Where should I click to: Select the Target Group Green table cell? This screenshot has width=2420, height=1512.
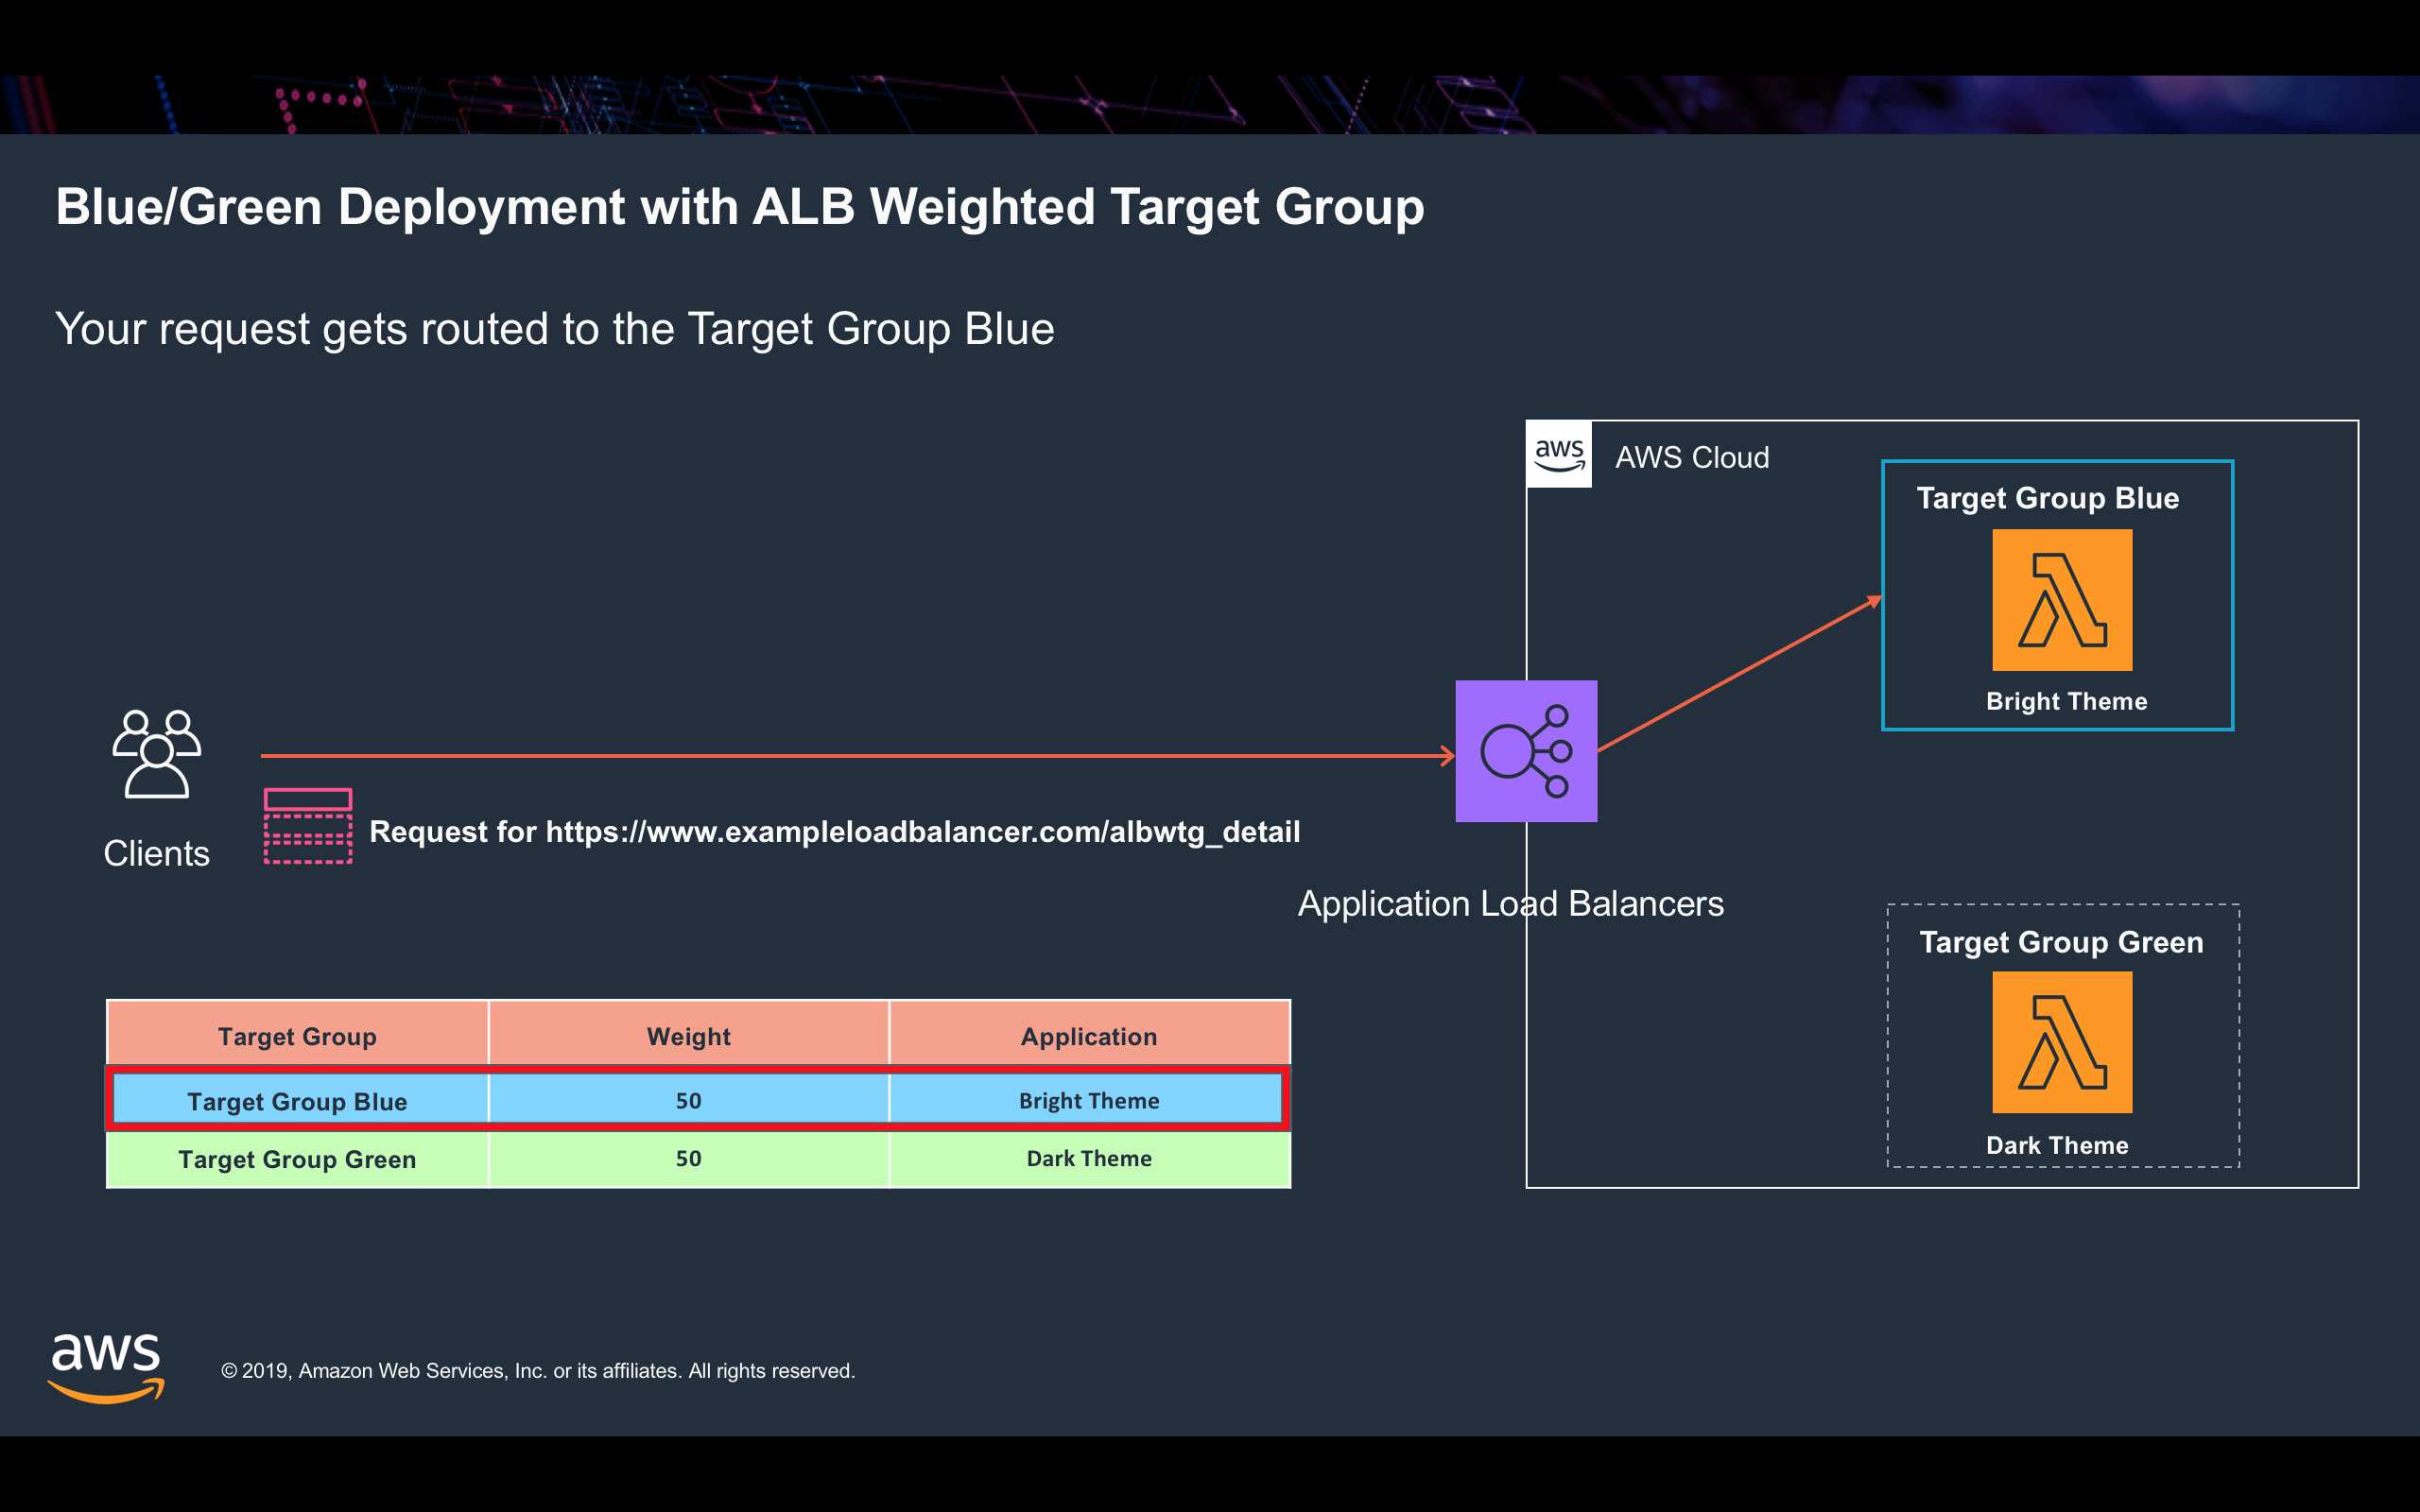point(298,1159)
